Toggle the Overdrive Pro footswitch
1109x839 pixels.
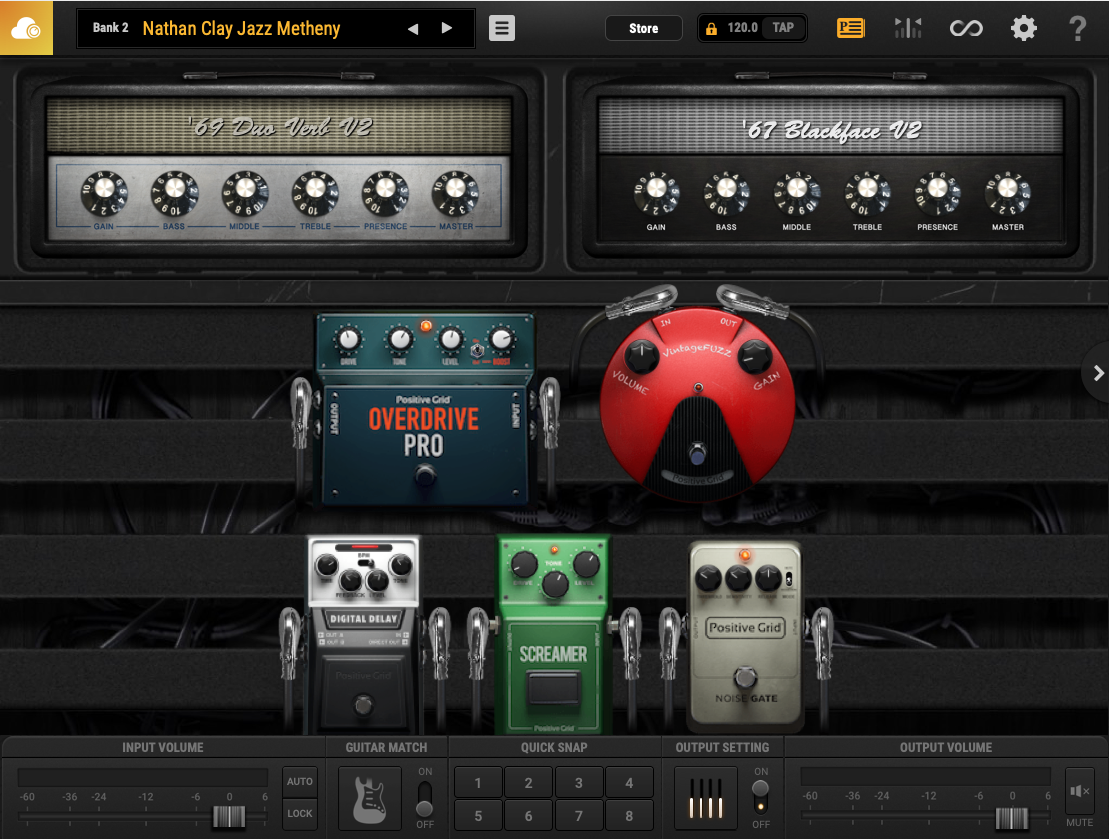(425, 475)
